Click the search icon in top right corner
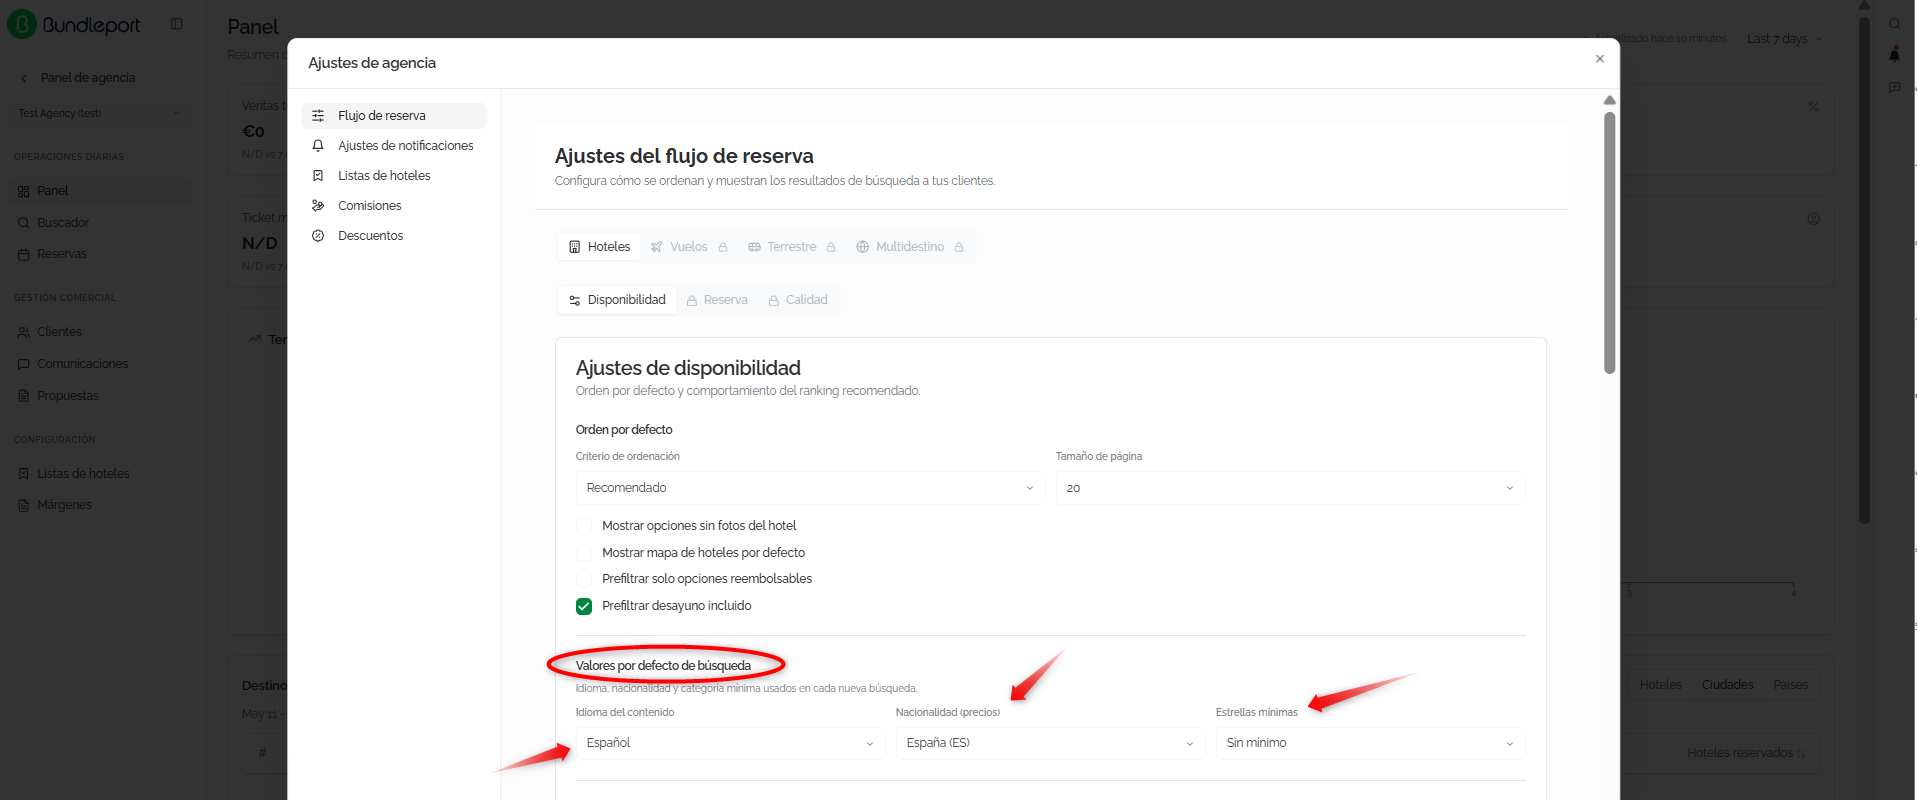The height and width of the screenshot is (800, 1917). [x=1895, y=24]
